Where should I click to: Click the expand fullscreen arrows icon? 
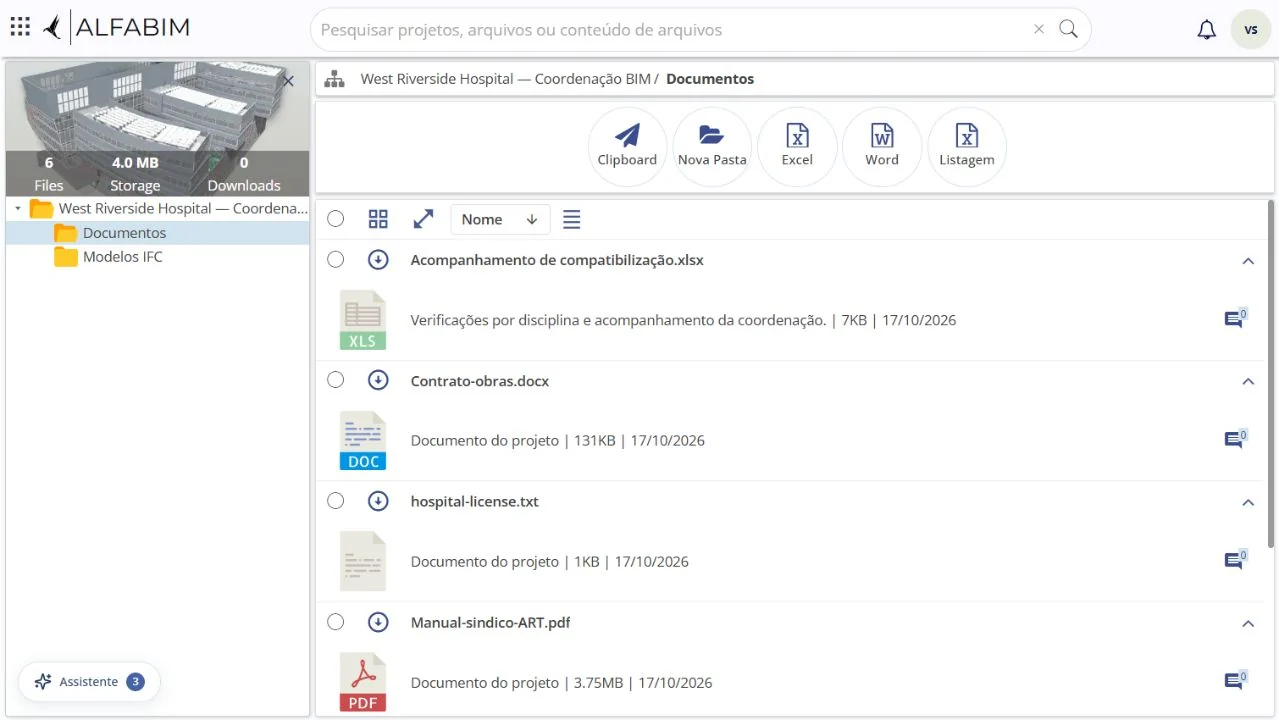point(423,219)
